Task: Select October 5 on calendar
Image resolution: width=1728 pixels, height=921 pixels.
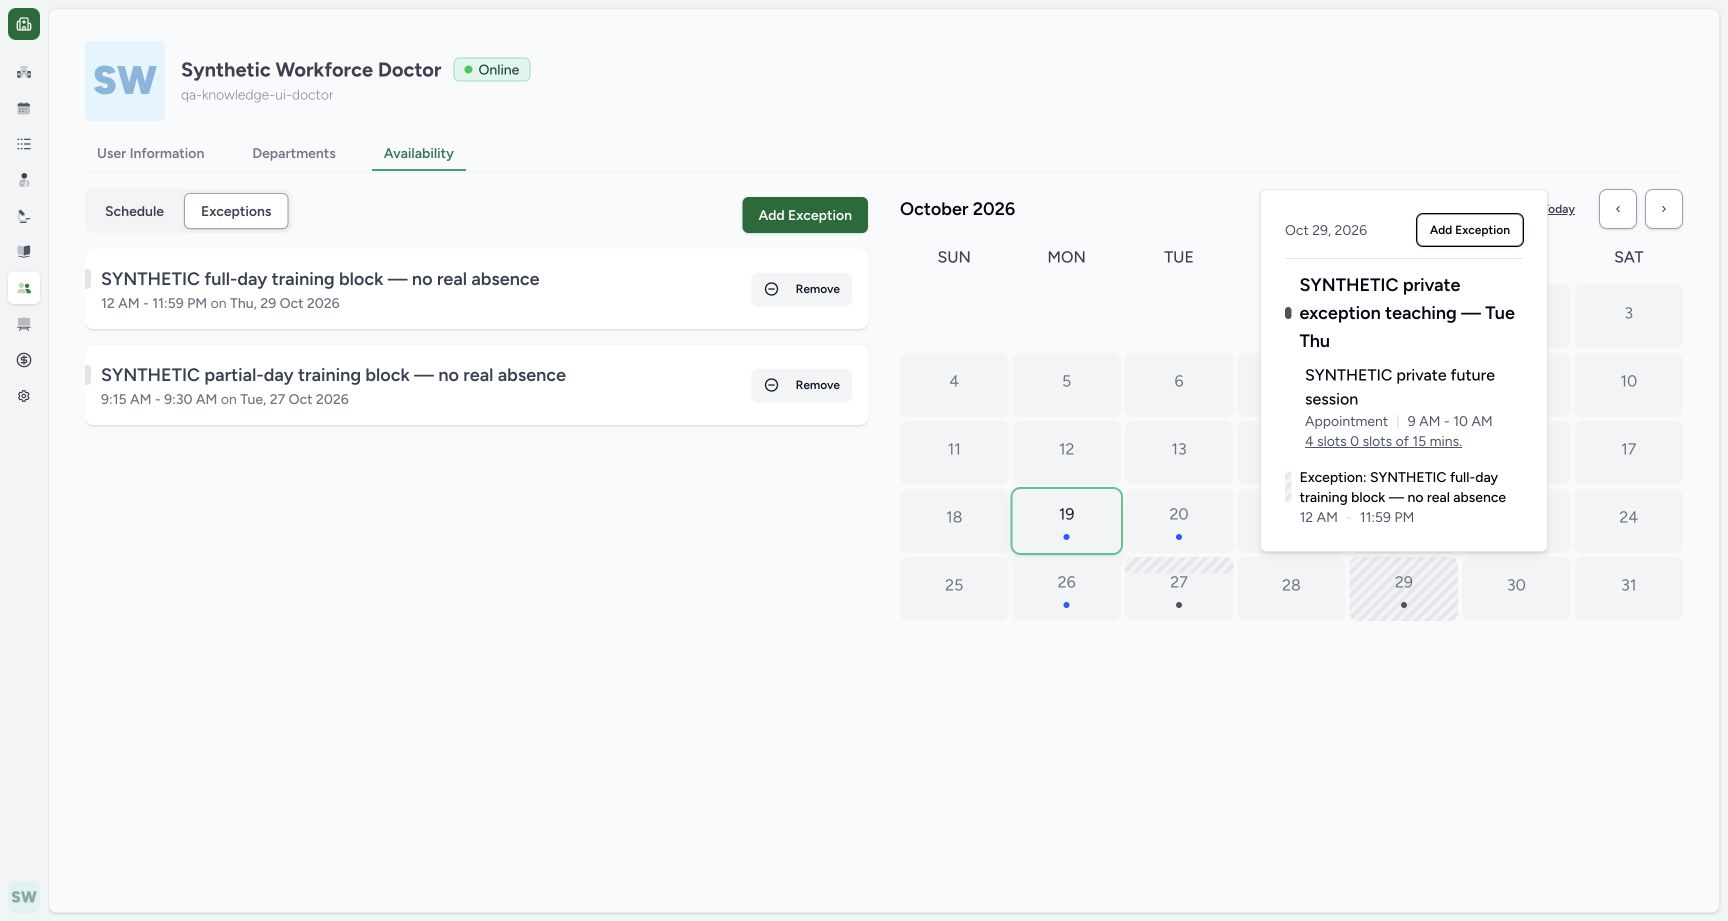Action: 1067,385
